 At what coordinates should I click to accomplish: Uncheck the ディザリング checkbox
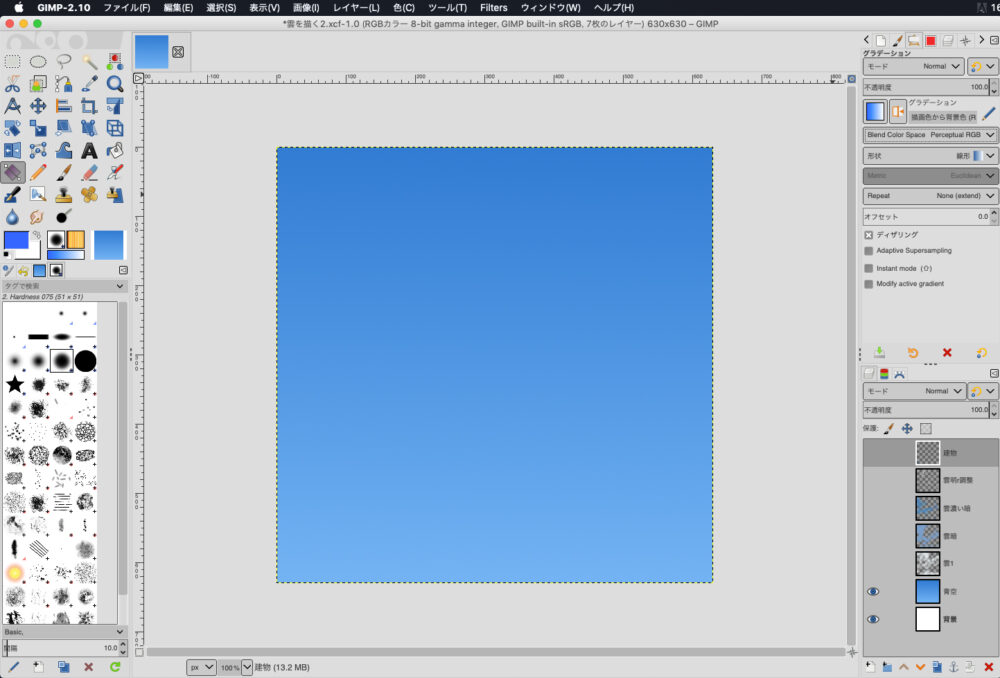869,235
